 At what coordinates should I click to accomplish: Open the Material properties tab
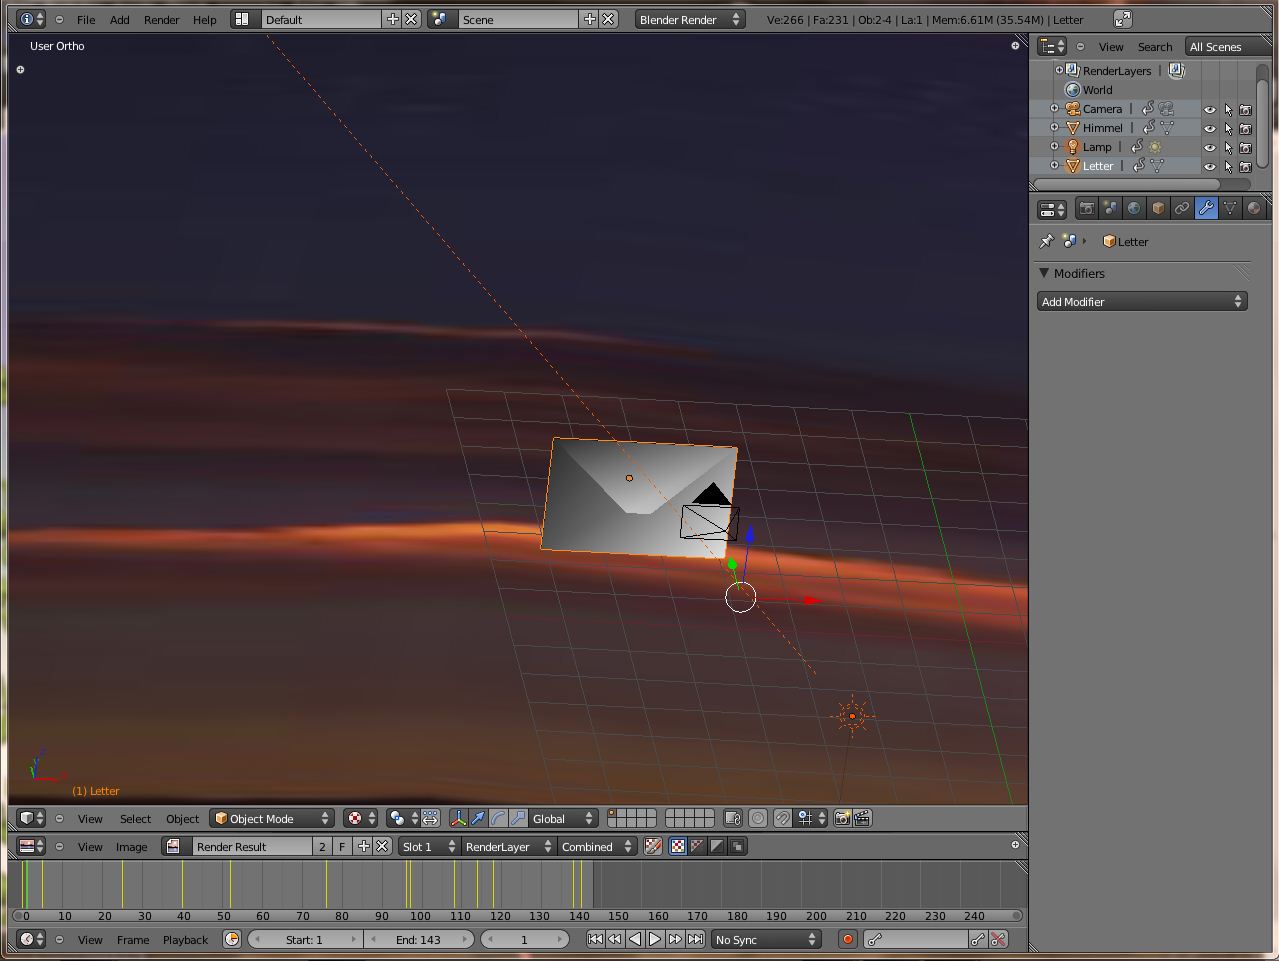click(x=1253, y=208)
